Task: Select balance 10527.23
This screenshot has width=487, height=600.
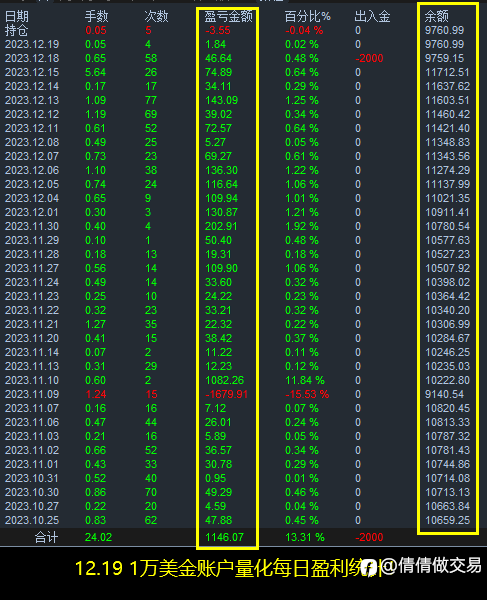Action: [448, 254]
